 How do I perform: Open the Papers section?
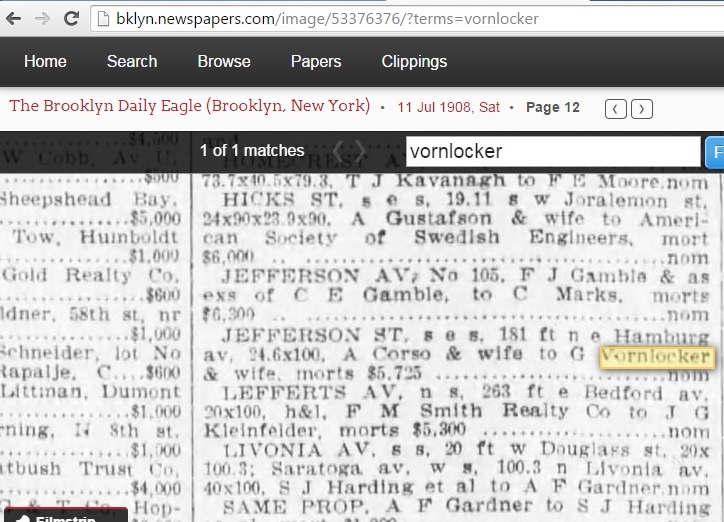click(316, 61)
